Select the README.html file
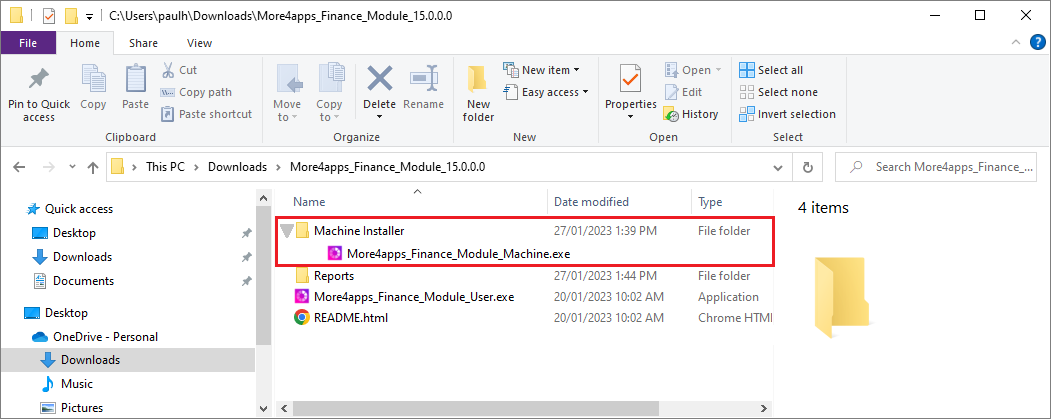The width and height of the screenshot is (1052, 420). [x=350, y=317]
